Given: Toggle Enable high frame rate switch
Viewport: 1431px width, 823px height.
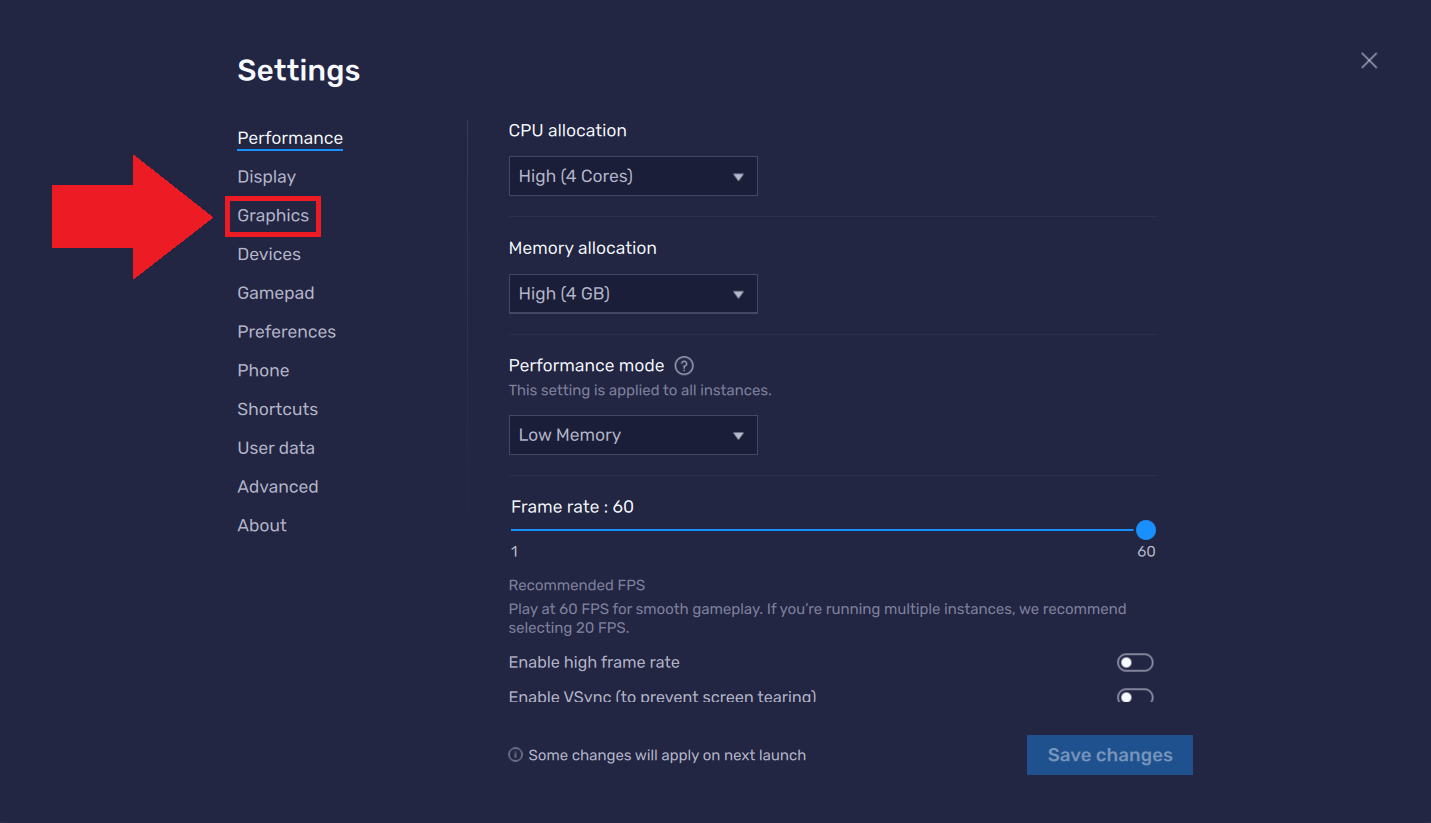Looking at the screenshot, I should pos(1135,662).
